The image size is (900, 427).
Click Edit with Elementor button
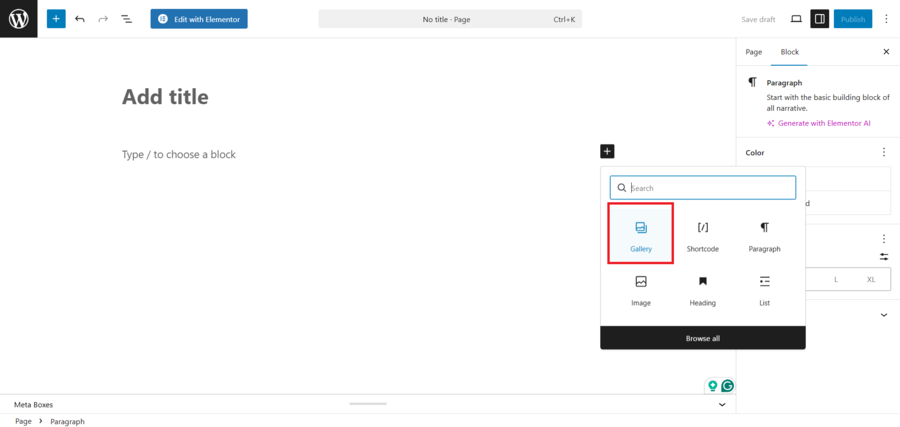[199, 19]
